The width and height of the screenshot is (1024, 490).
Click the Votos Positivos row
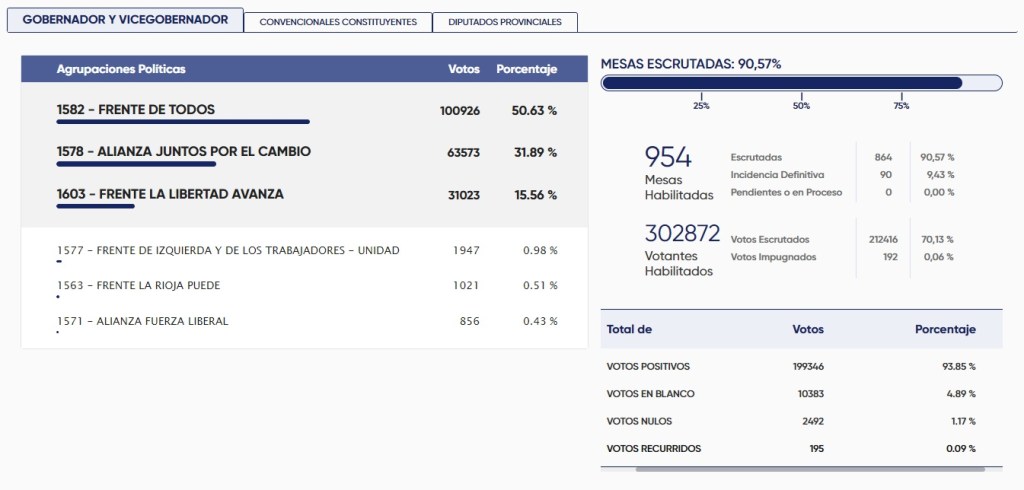pos(801,367)
